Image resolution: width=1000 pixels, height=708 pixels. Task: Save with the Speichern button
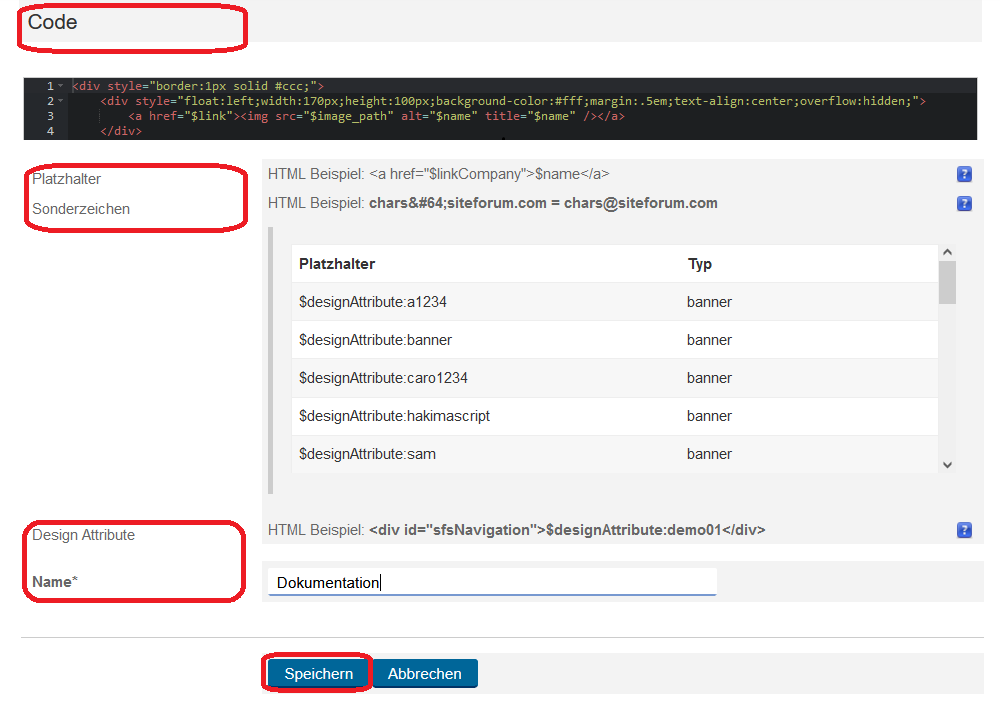[x=318, y=674]
